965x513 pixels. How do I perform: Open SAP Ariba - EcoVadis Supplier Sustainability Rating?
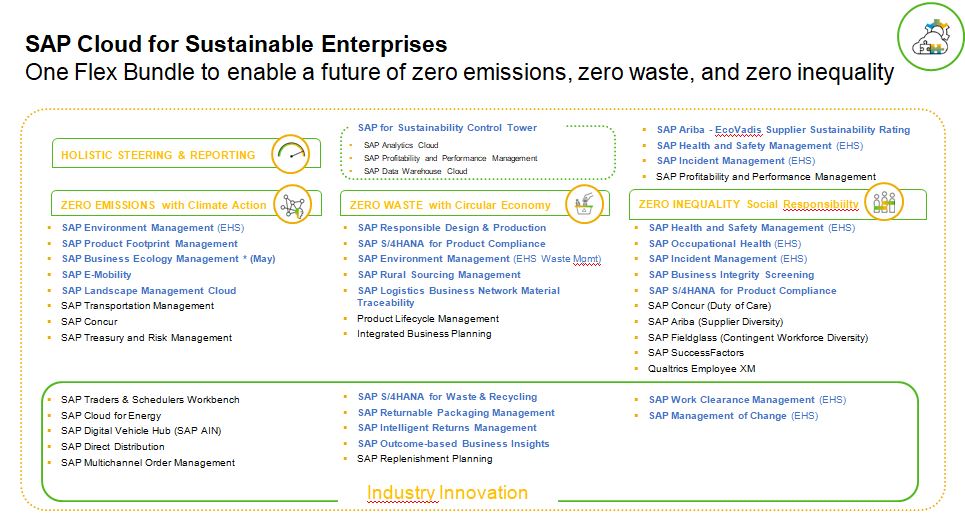click(x=783, y=130)
